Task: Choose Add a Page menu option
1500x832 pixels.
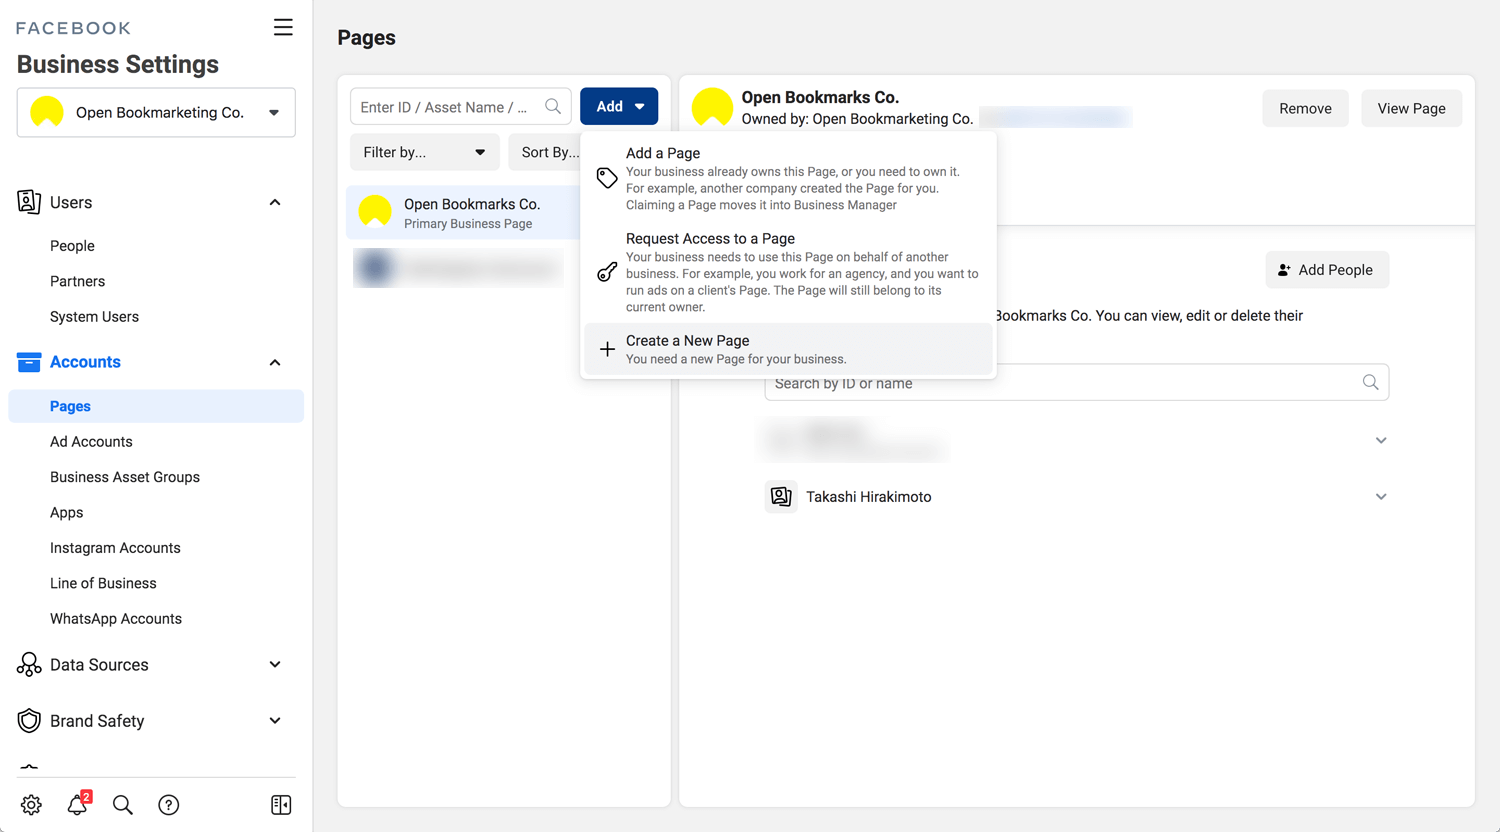Action: point(788,178)
